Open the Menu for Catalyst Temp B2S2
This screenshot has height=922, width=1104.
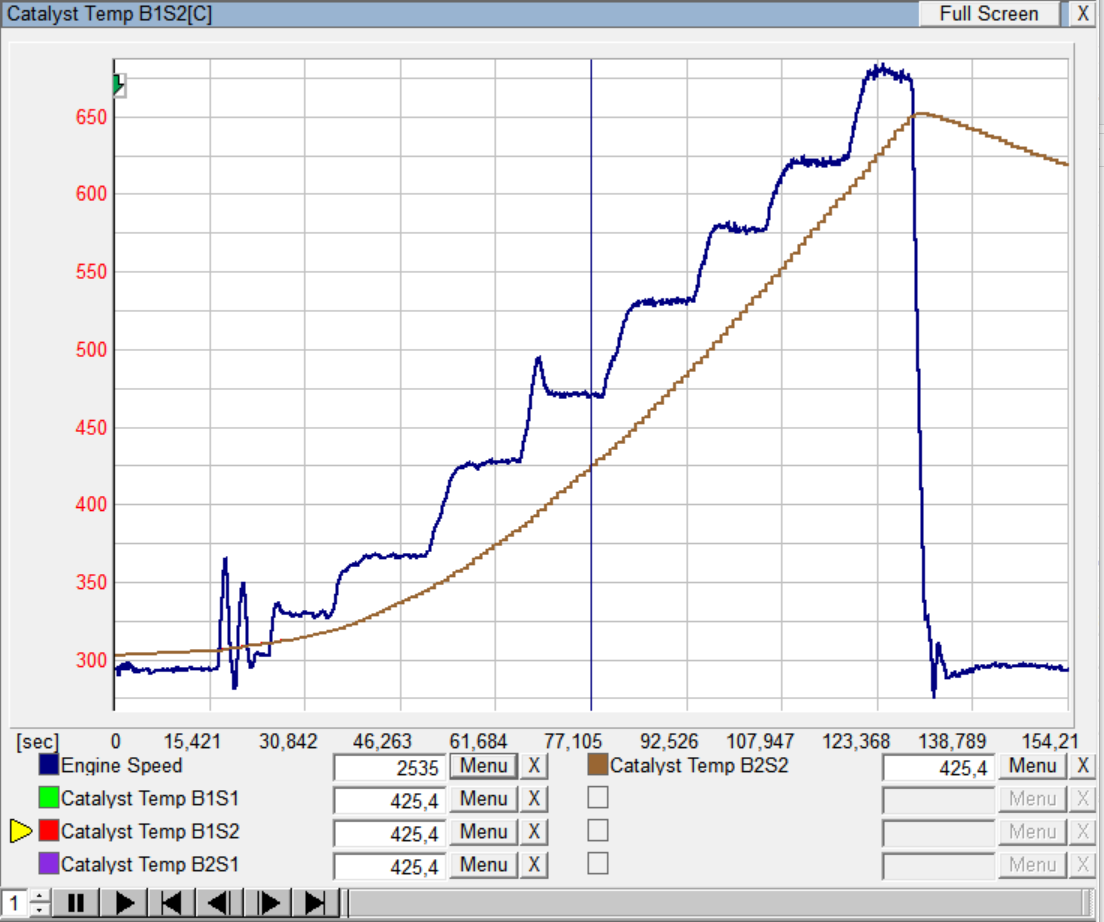(x=1033, y=767)
